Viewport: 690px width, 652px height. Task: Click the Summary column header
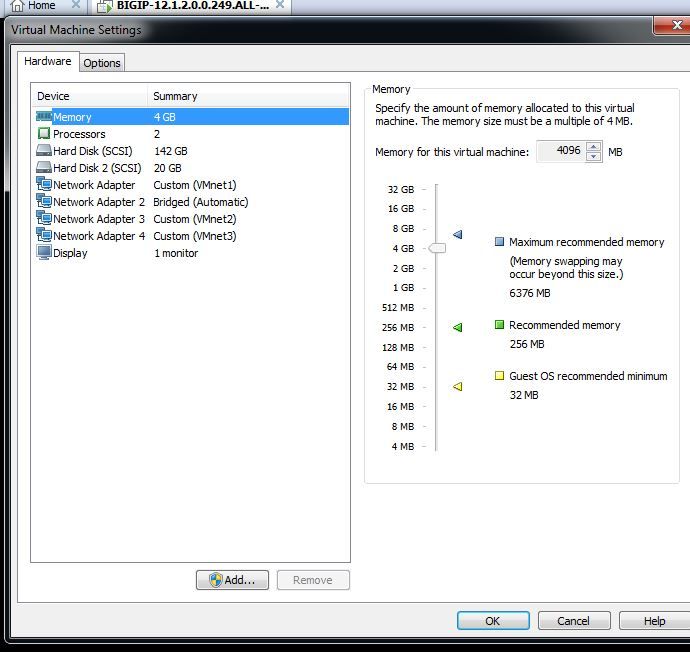(x=249, y=96)
